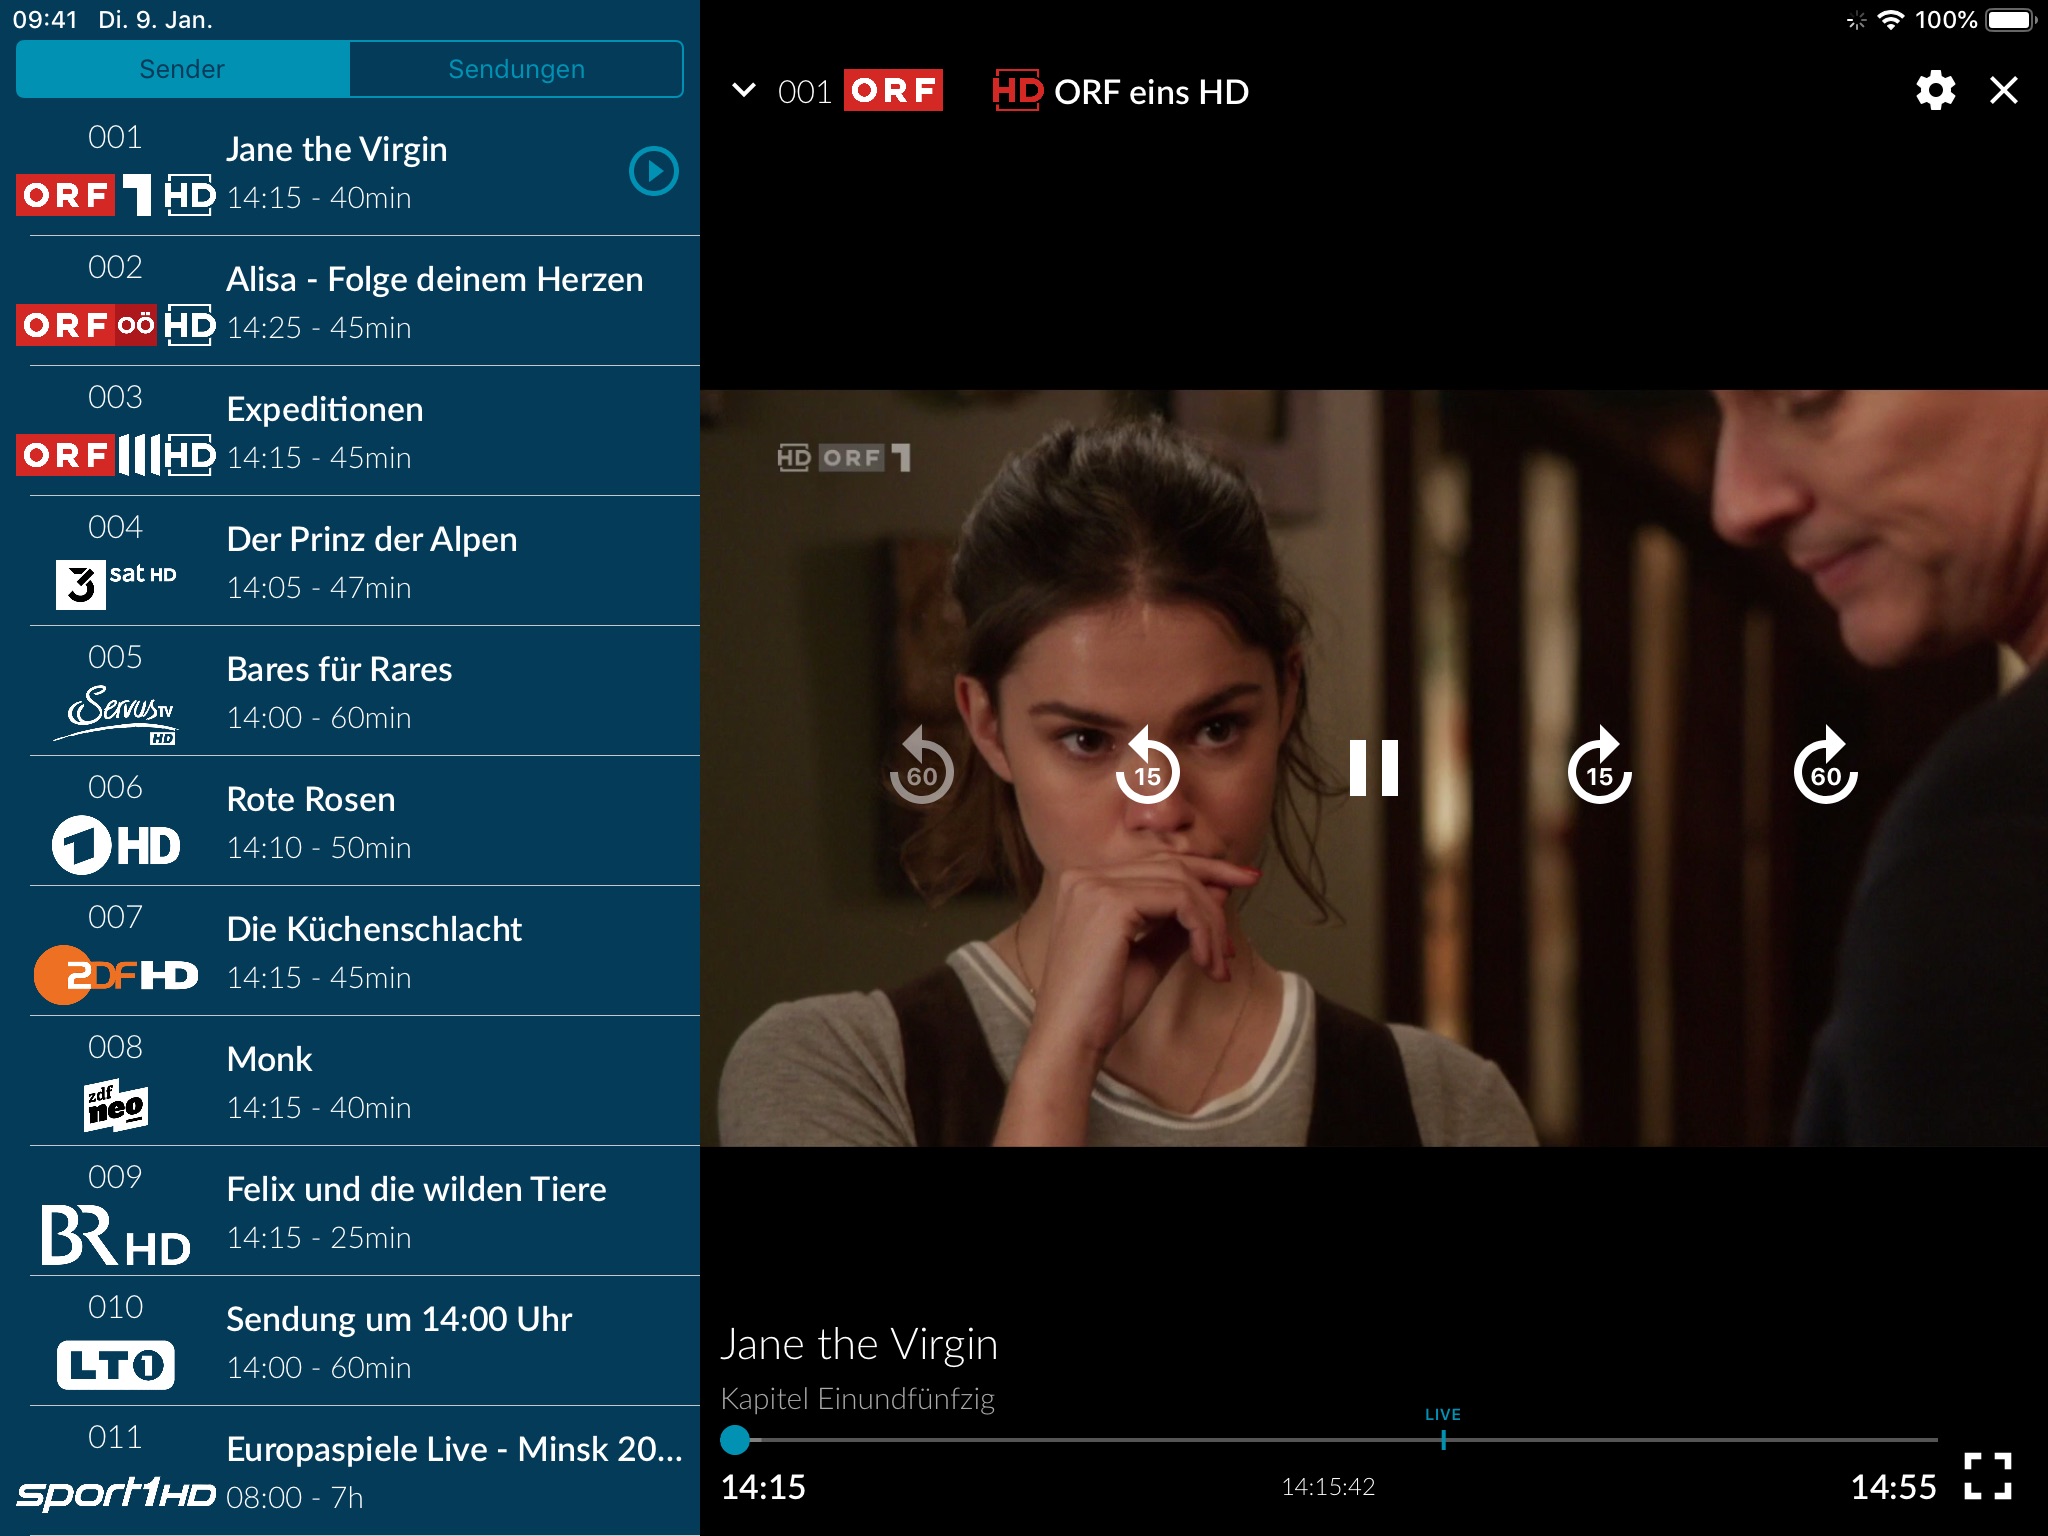Select the ORF OÖ HD channel logo
This screenshot has height=1536, width=2048.
115,325
